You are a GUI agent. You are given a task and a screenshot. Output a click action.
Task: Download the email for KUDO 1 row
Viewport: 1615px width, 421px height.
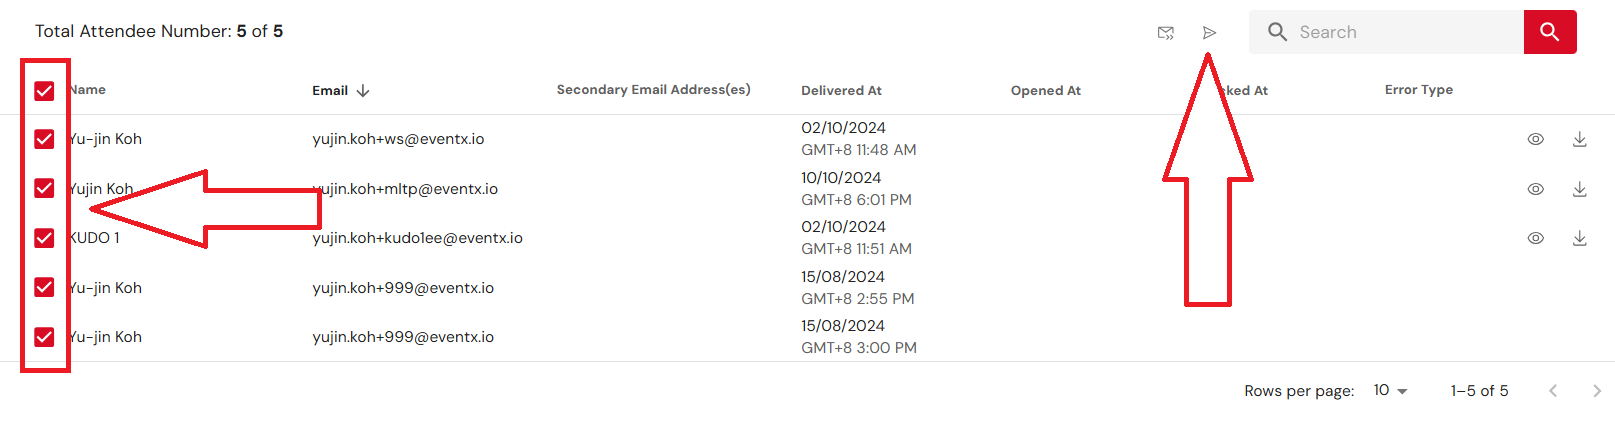(x=1580, y=238)
